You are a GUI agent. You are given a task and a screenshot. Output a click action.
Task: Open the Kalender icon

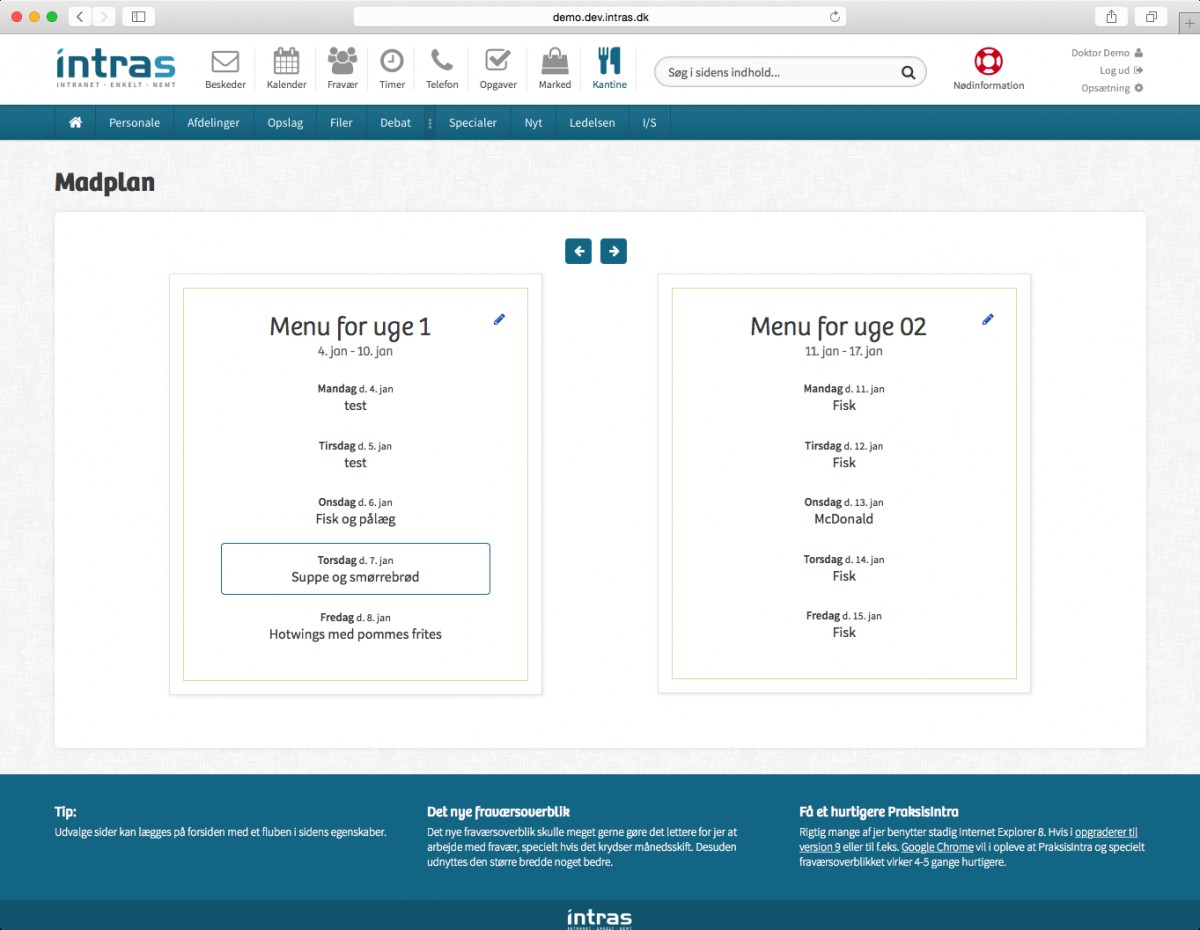coord(286,67)
